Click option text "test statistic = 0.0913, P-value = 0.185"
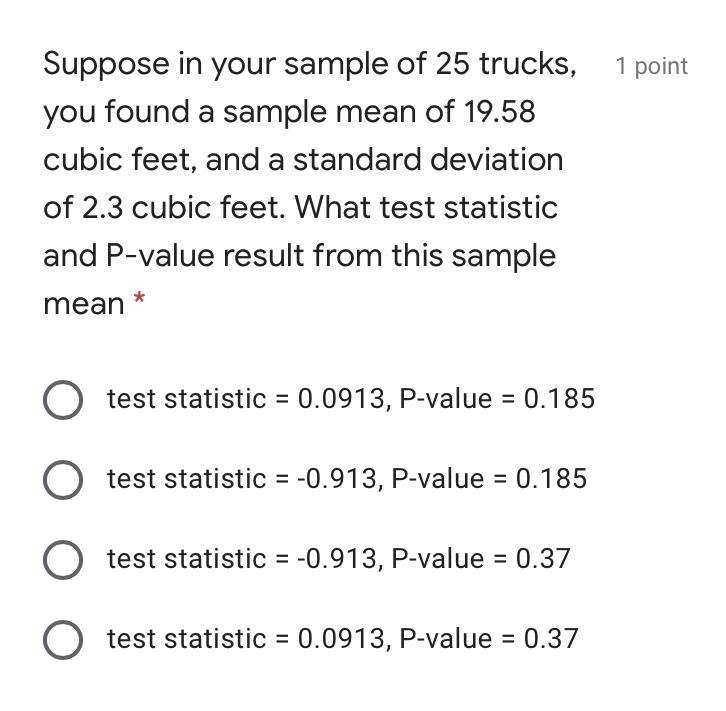The width and height of the screenshot is (726, 711). pos(351,399)
